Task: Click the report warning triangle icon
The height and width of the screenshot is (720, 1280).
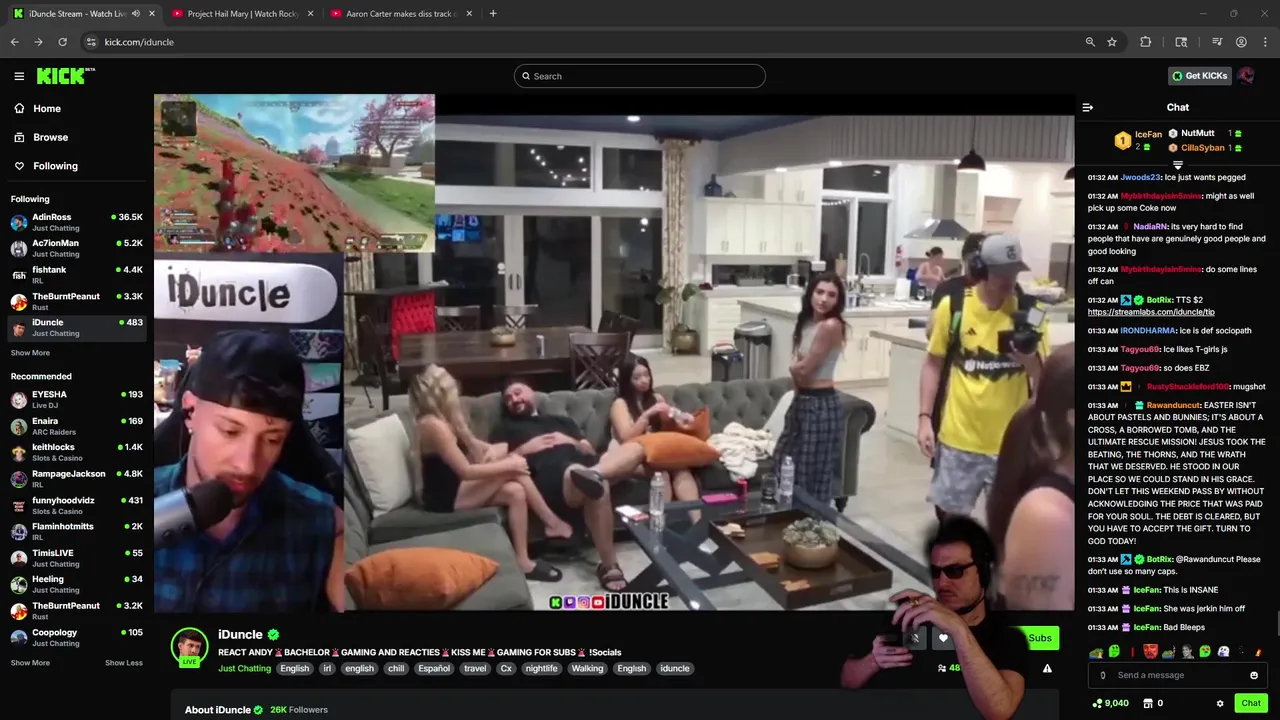Action: (1047, 668)
